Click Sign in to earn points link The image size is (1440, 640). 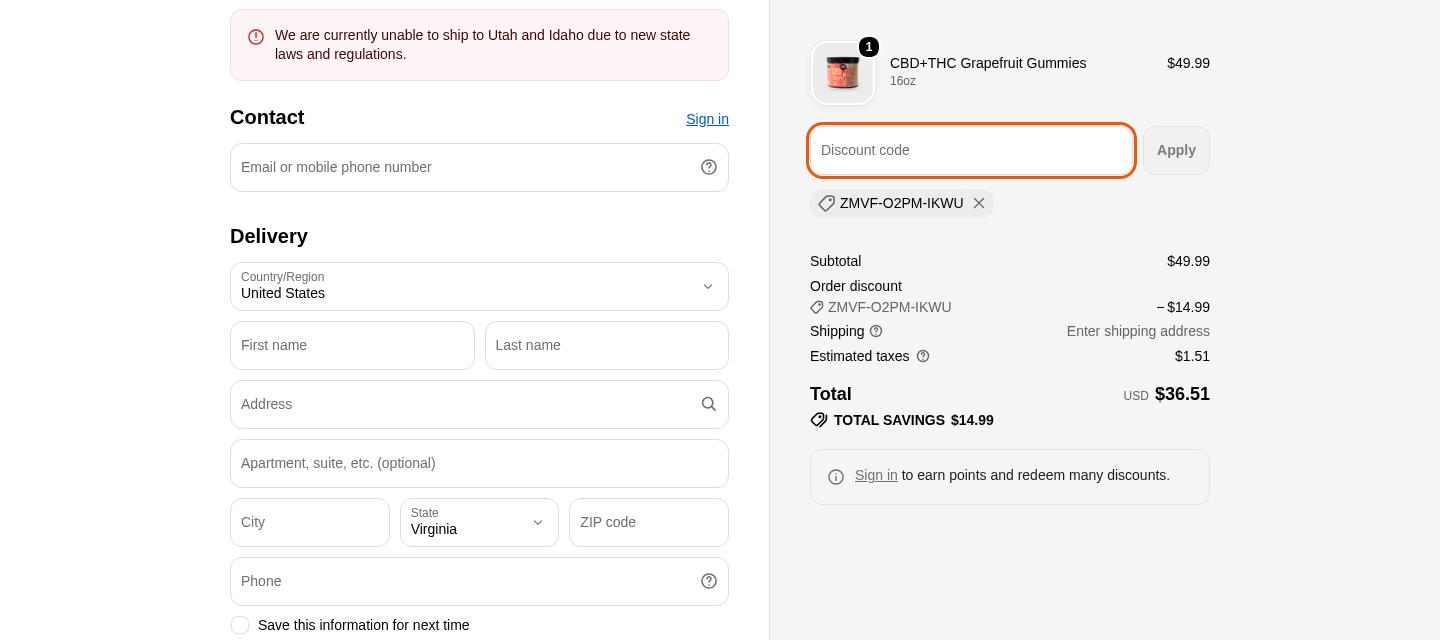[x=876, y=475]
